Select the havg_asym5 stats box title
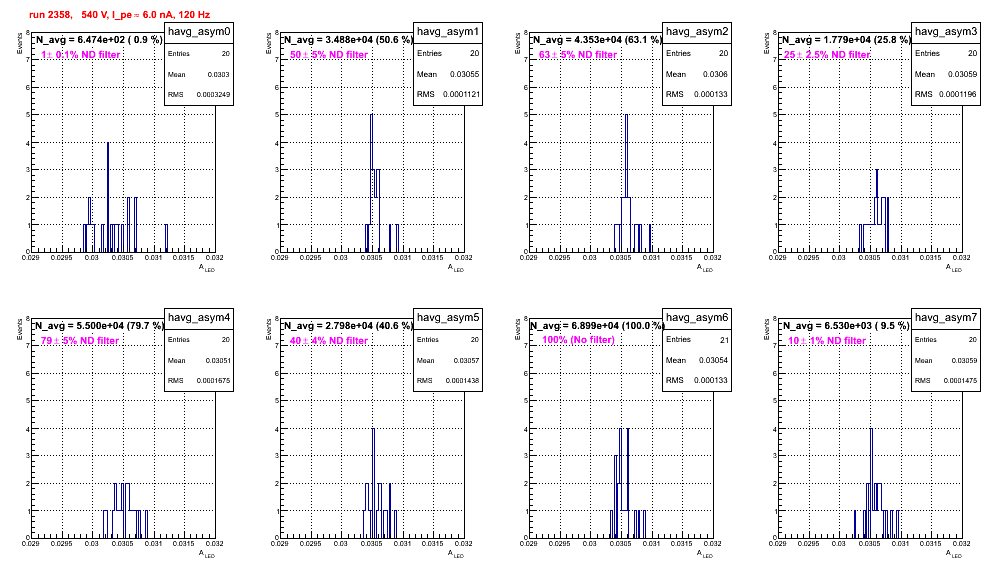This screenshot has height=572, width=996. tap(448, 317)
